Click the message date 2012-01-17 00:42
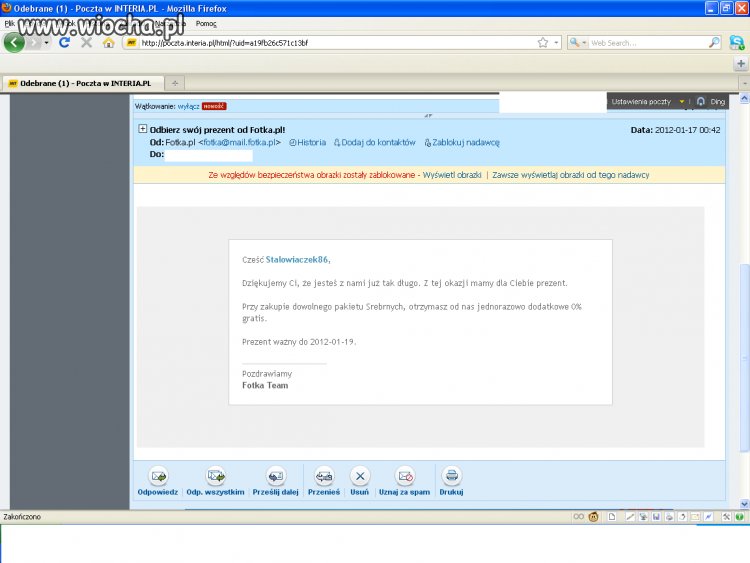This screenshot has width=750, height=563. click(x=687, y=130)
